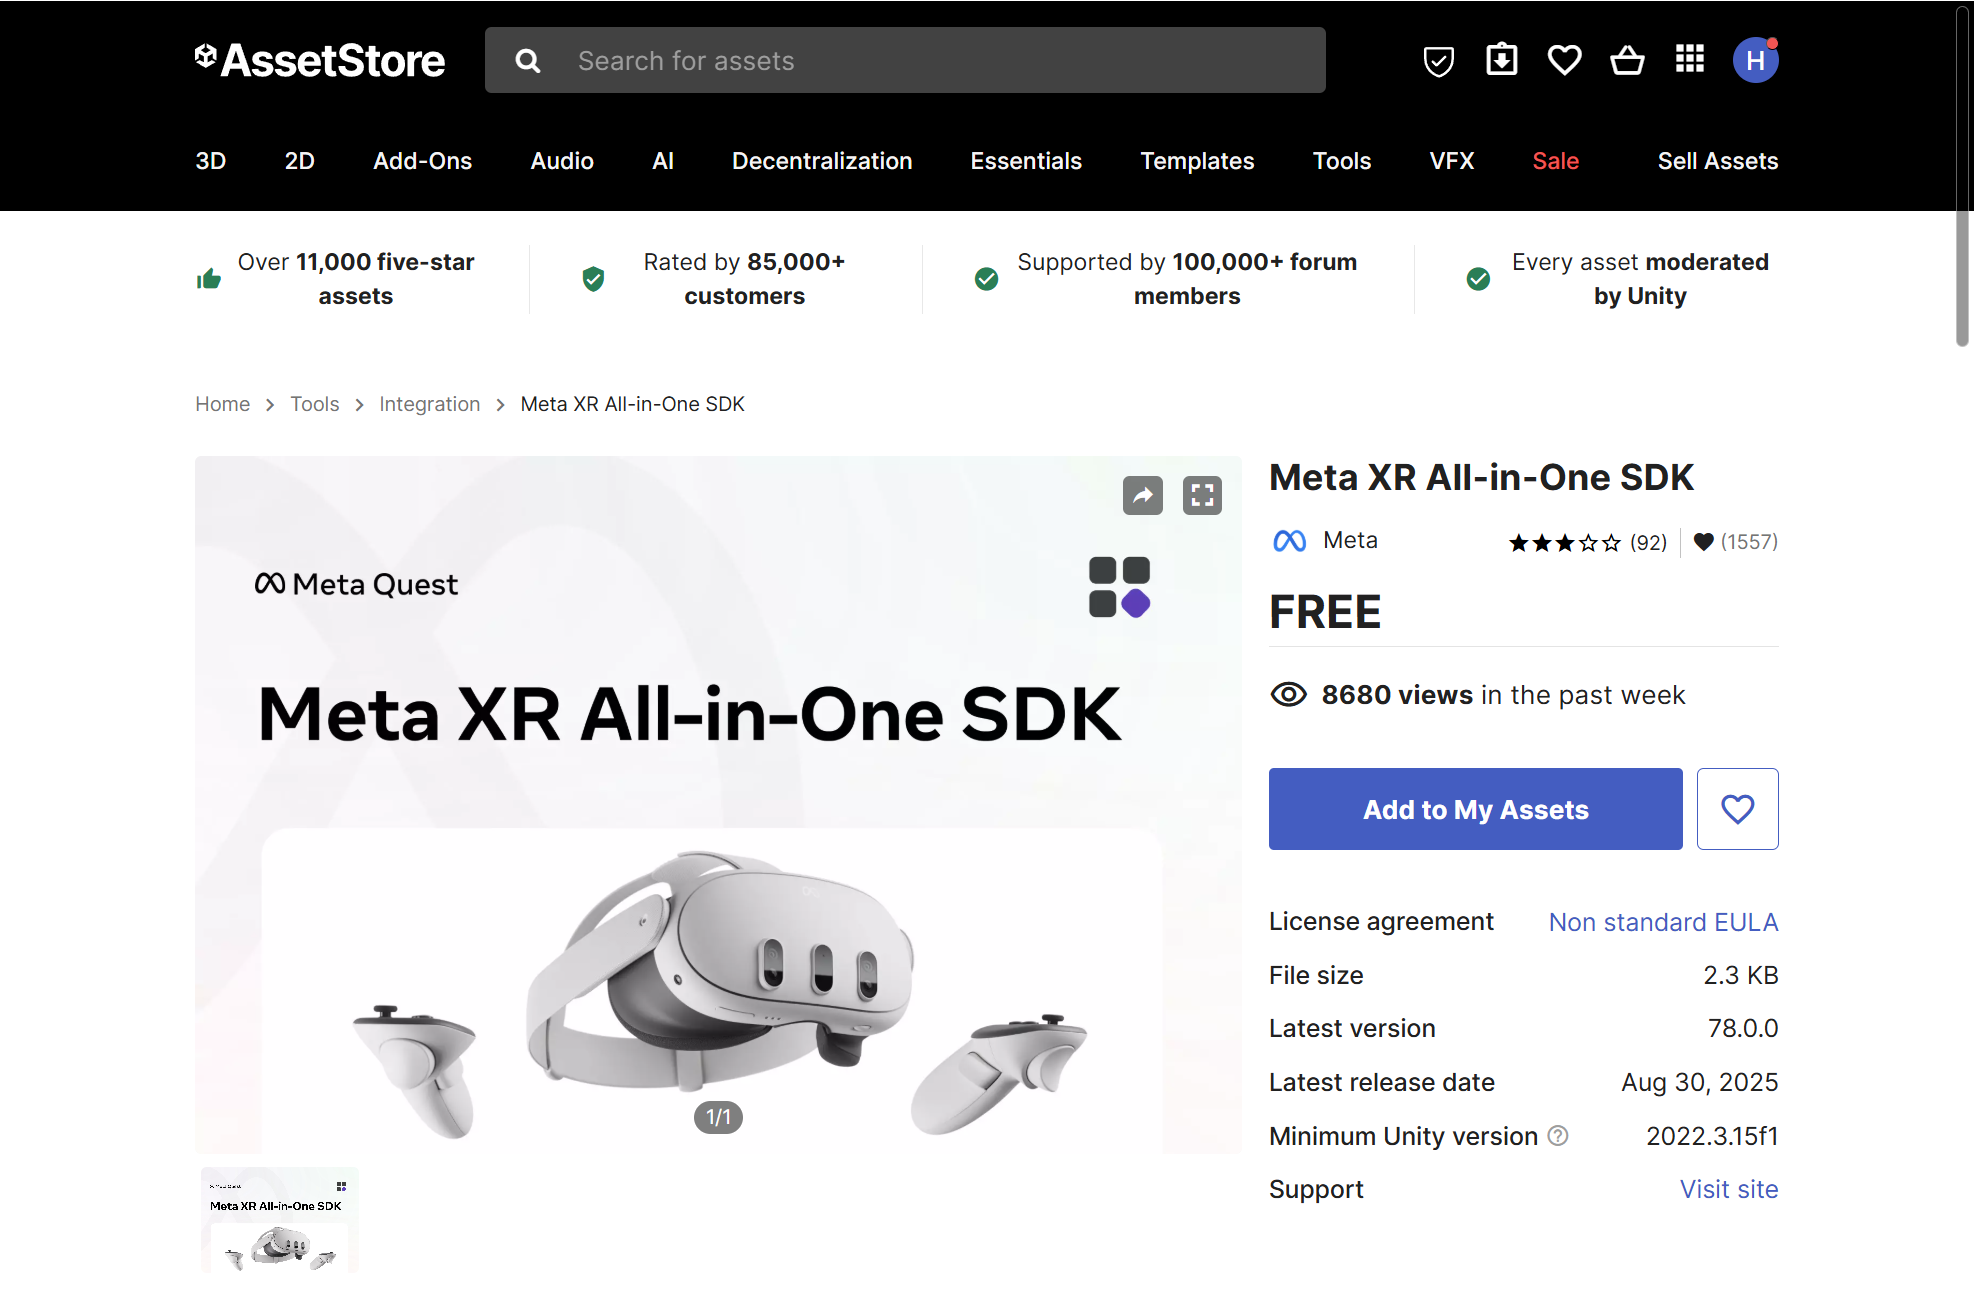
Task: Go to Integration breadcrumb
Action: click(x=429, y=404)
